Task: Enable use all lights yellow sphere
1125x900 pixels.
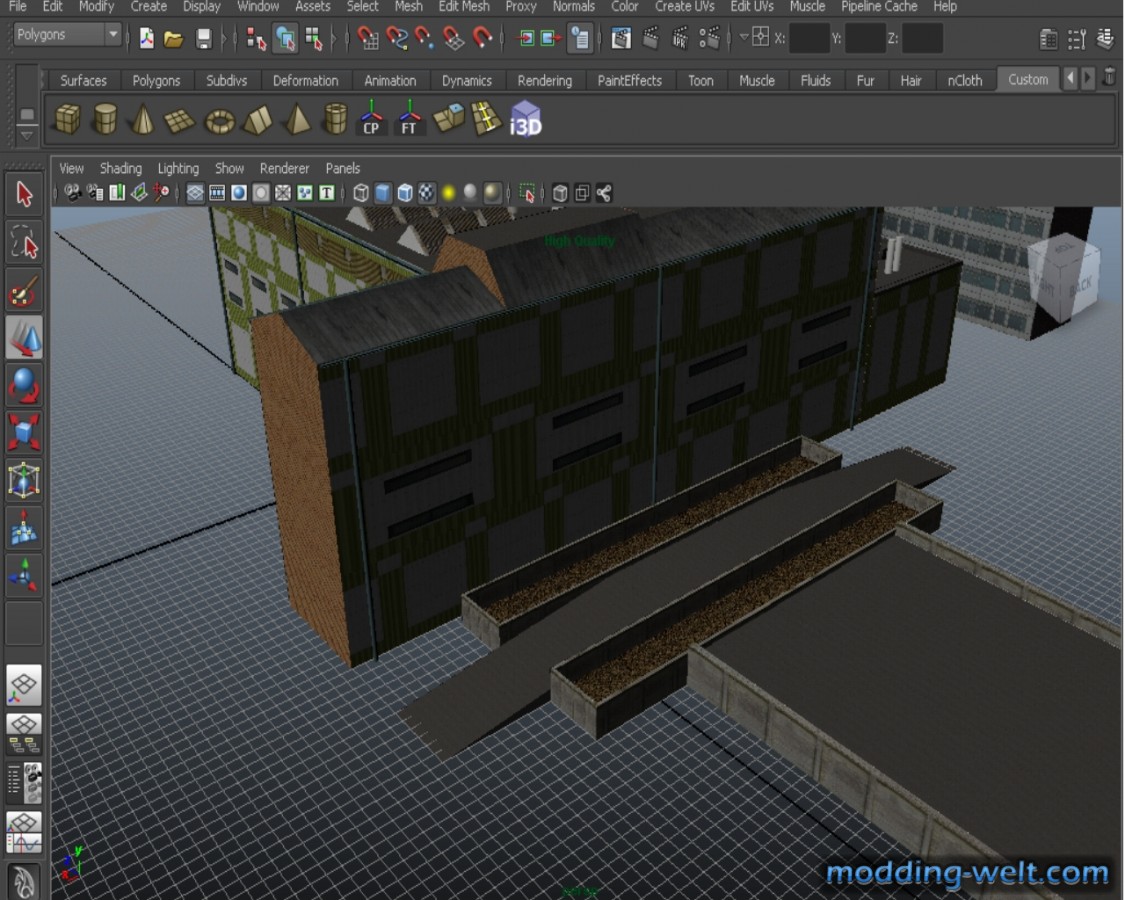Action: click(x=448, y=193)
